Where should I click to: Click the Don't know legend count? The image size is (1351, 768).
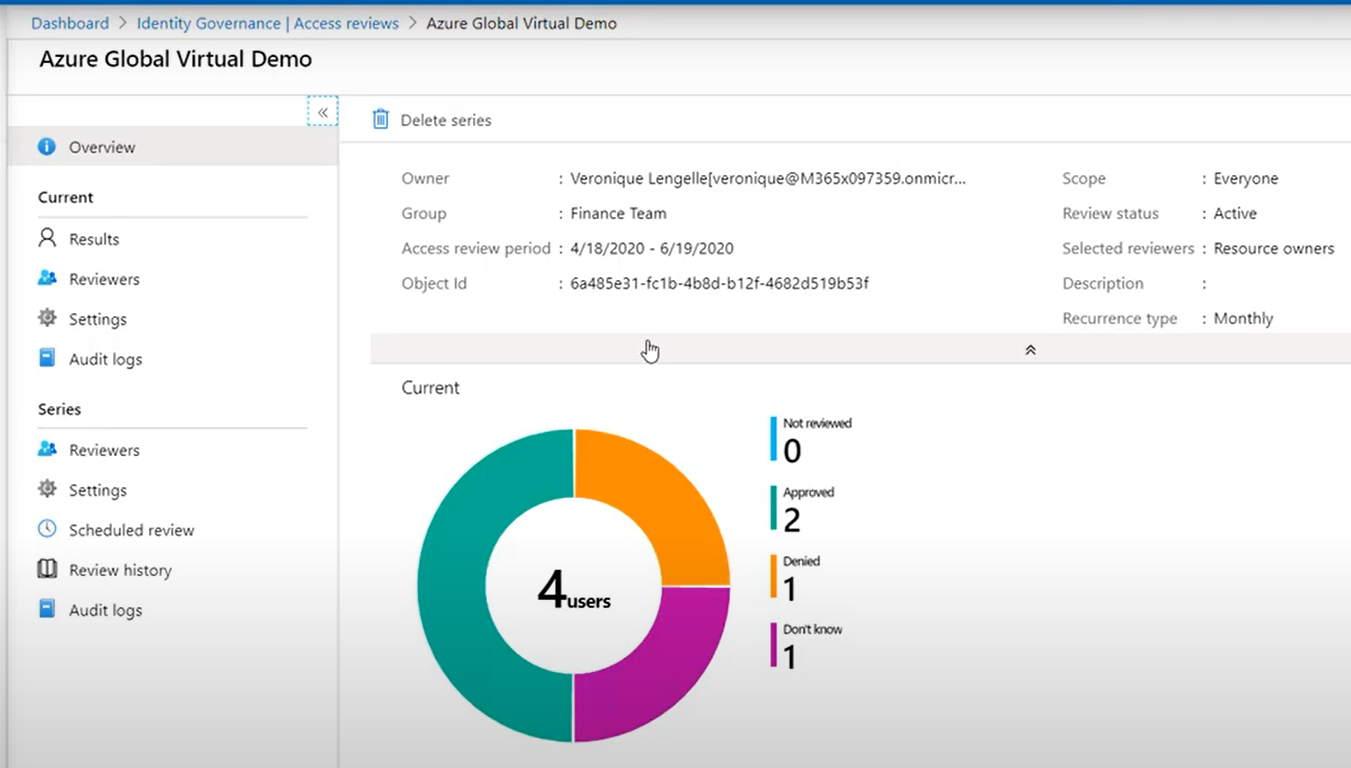(790, 657)
